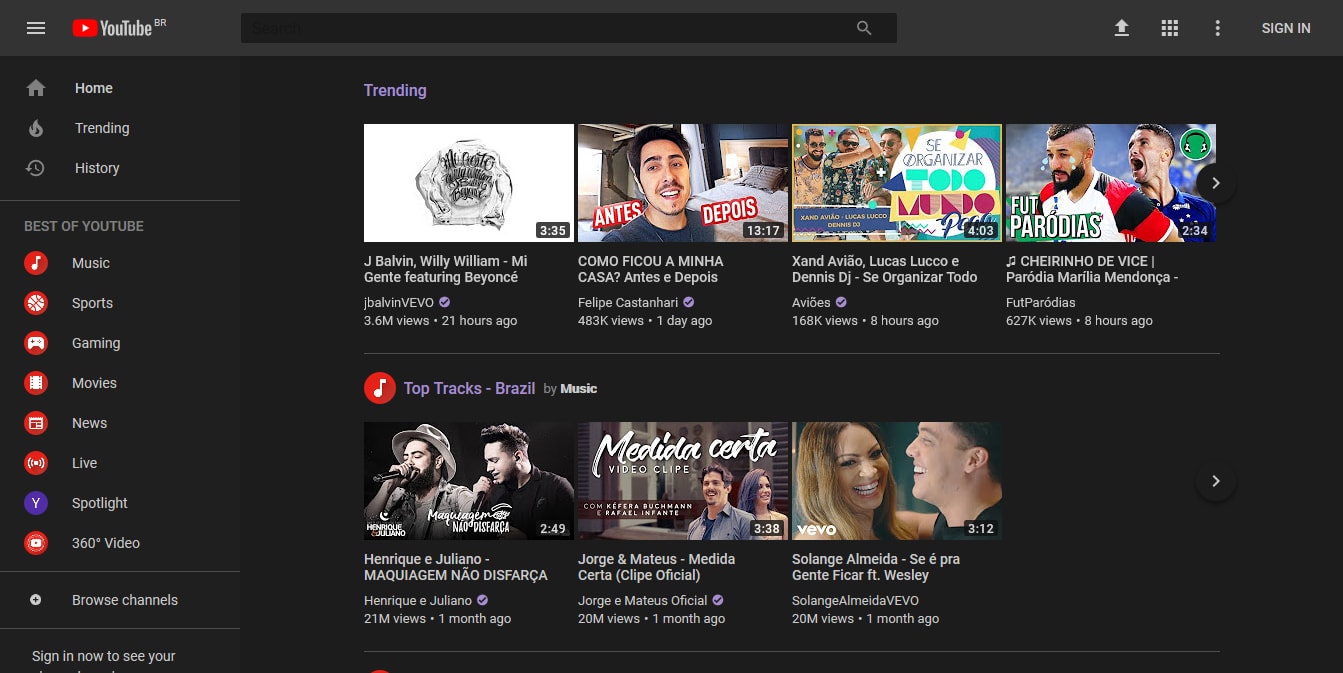Show more Top Tracks using right chevron
This screenshot has height=673, width=1343.
1215,481
